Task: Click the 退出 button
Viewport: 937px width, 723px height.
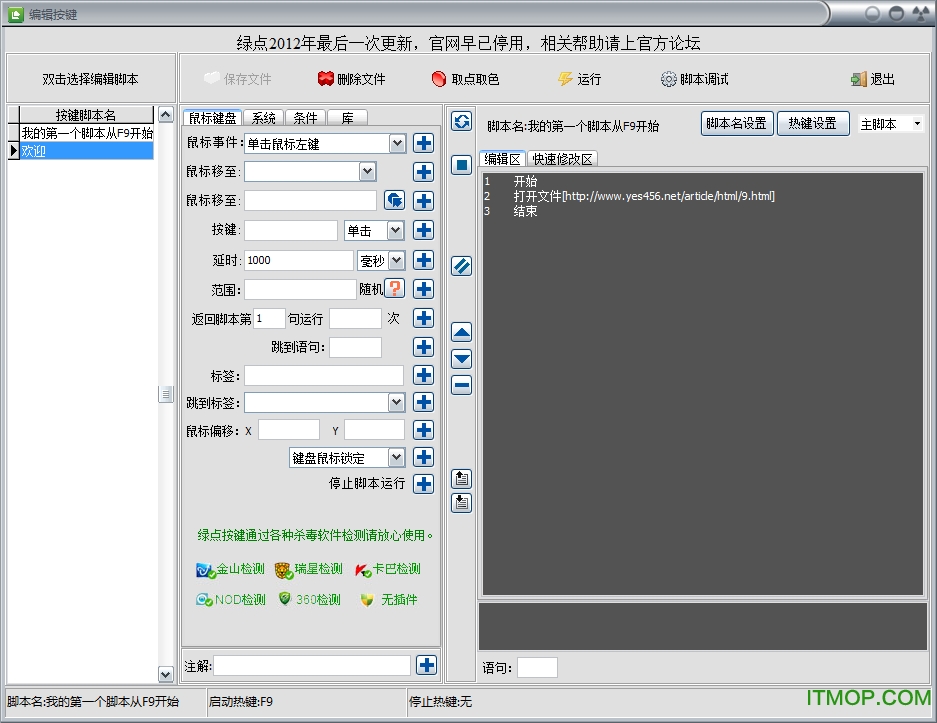Action: [873, 79]
